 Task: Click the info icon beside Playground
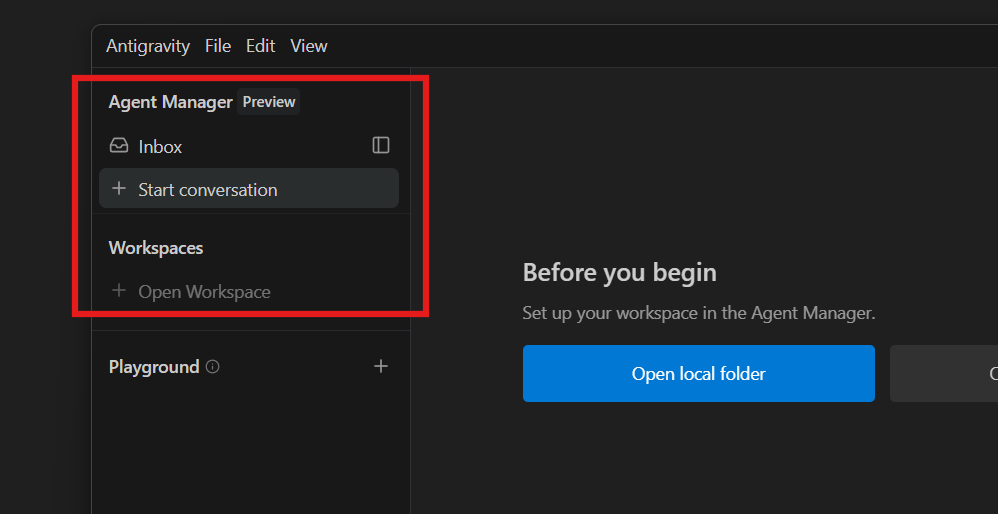point(212,367)
